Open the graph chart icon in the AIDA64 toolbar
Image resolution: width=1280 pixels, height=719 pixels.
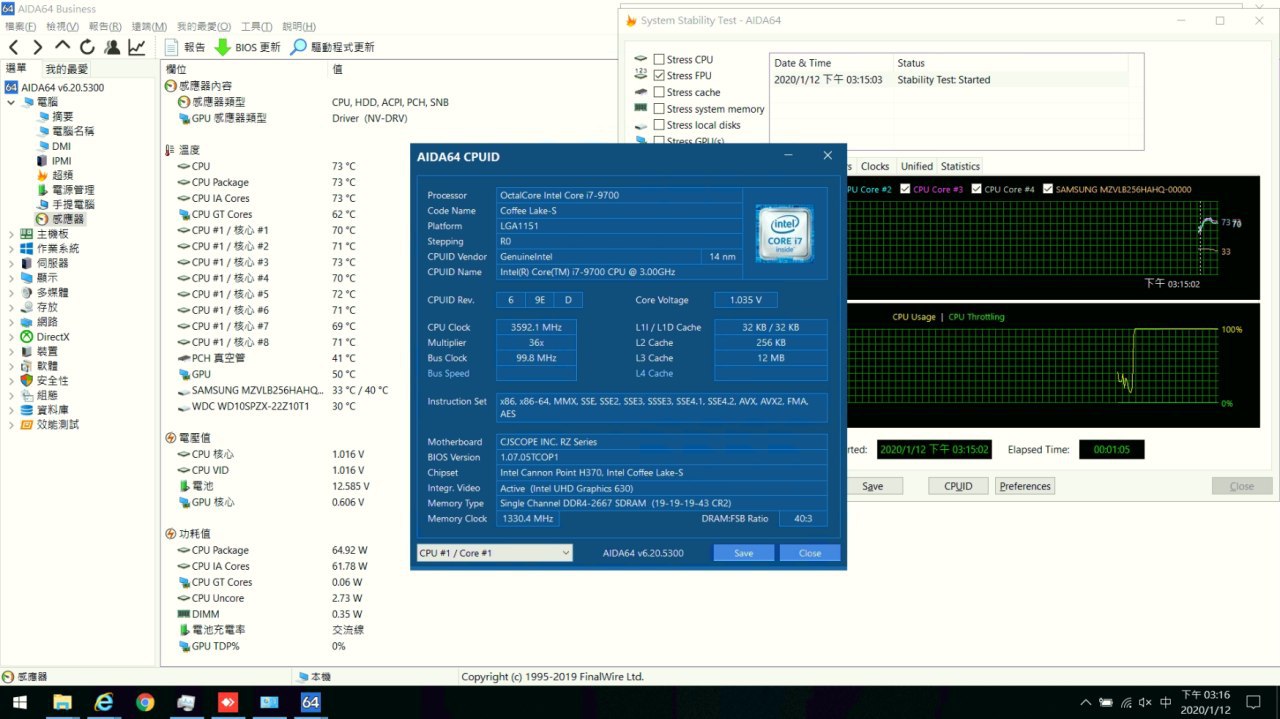[x=137, y=47]
